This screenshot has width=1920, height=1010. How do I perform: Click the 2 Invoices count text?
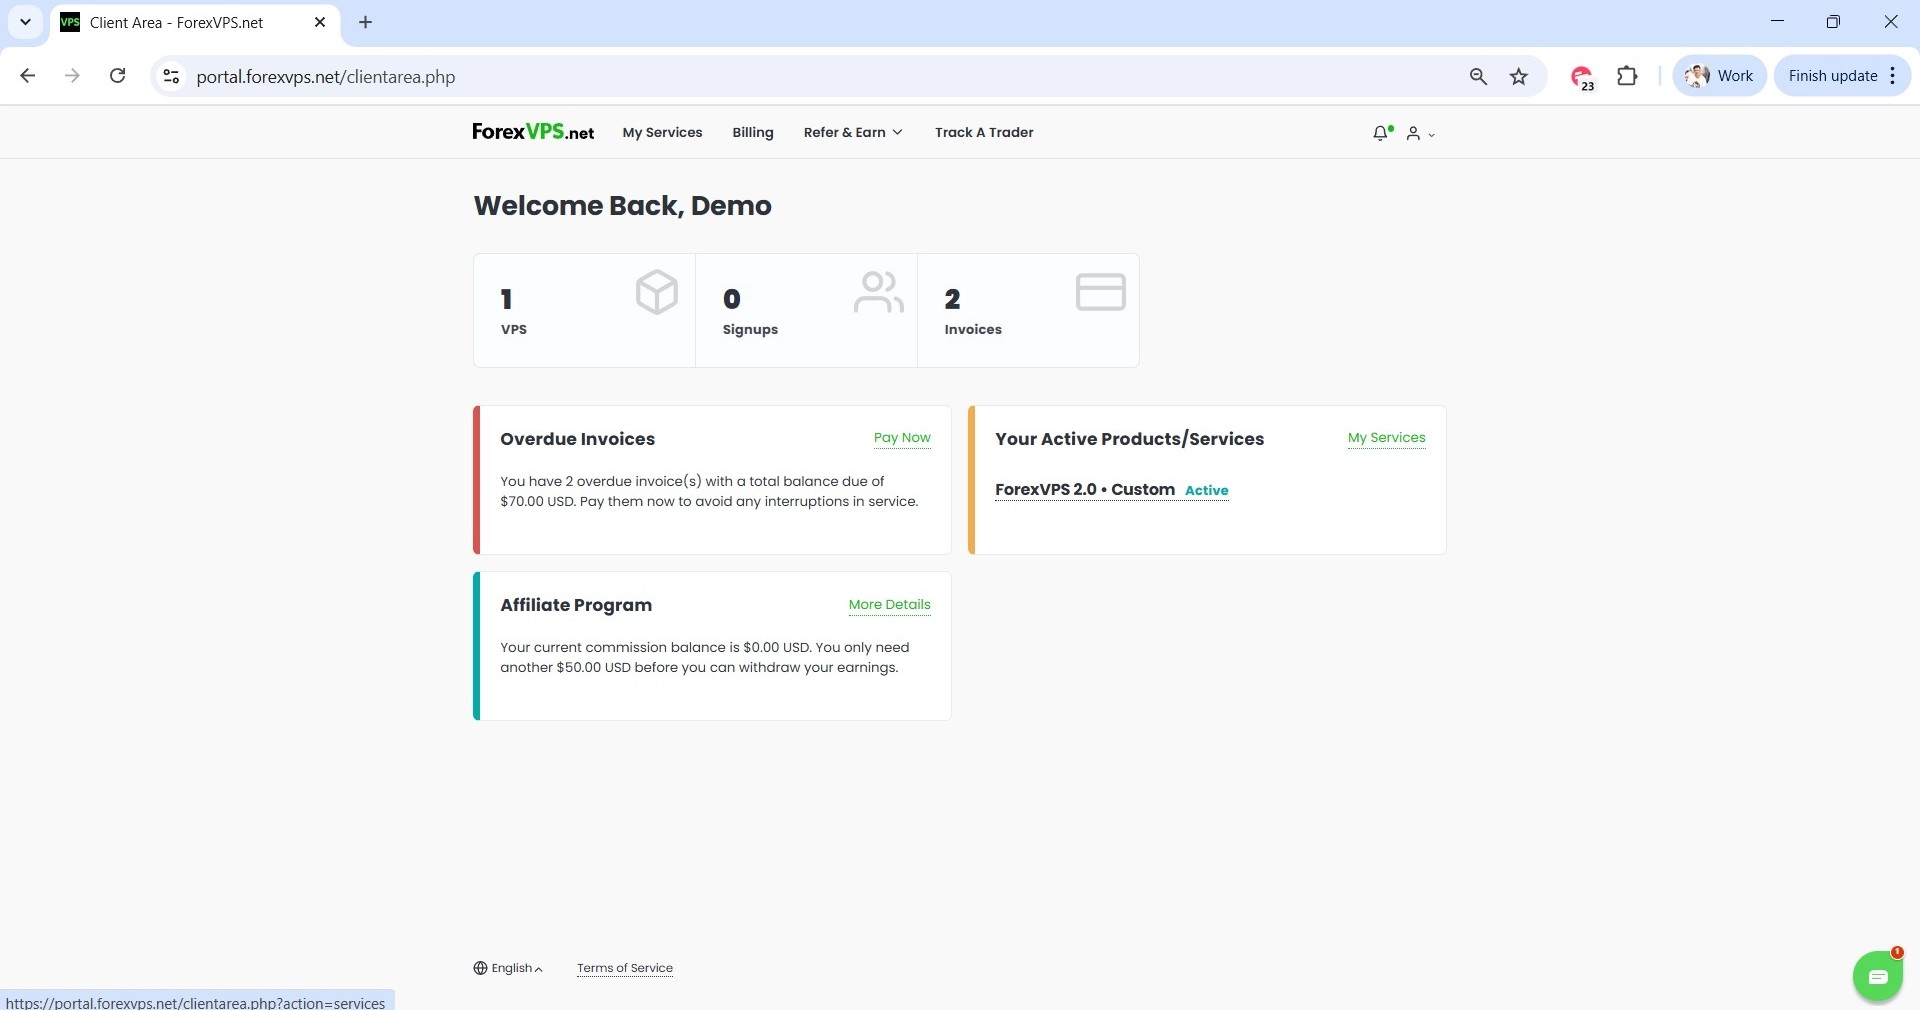(x=972, y=311)
